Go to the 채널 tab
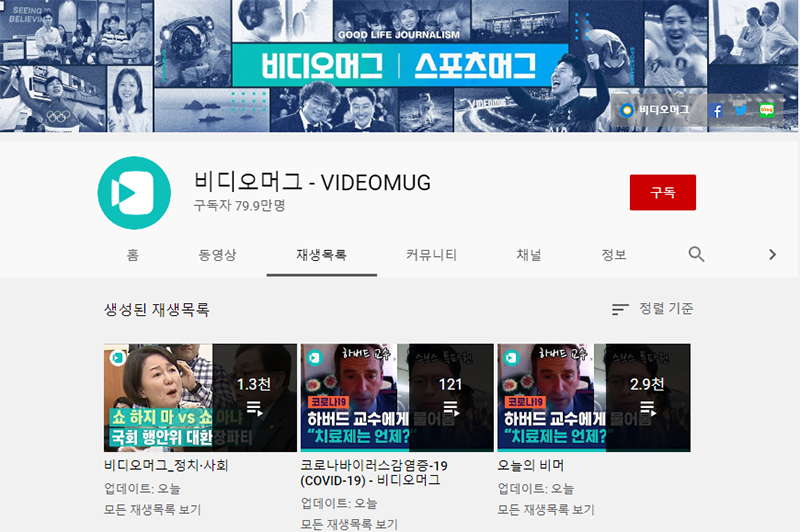The height and width of the screenshot is (532, 800). (x=529, y=255)
